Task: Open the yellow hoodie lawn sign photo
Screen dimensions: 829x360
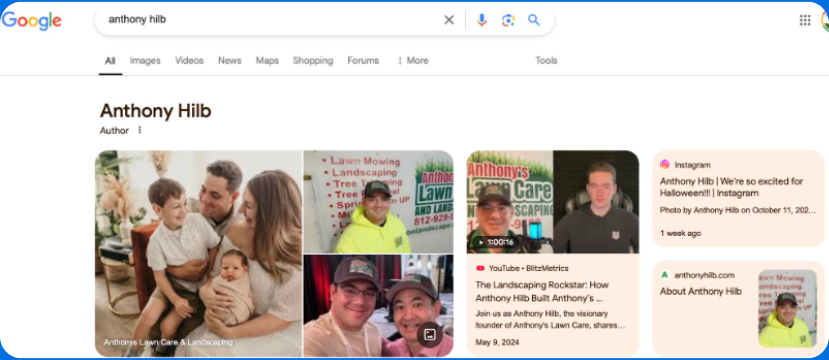Action: pyautogui.click(x=378, y=201)
